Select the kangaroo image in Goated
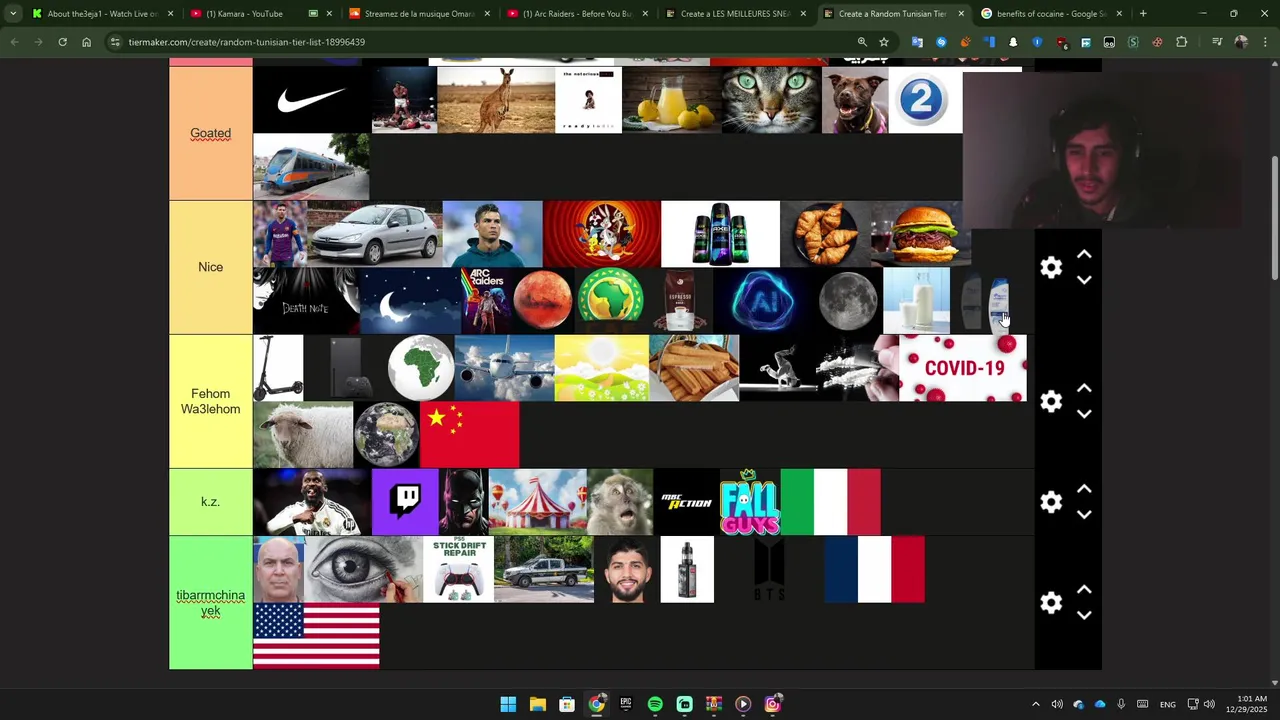The height and width of the screenshot is (720, 1280). tap(496, 100)
